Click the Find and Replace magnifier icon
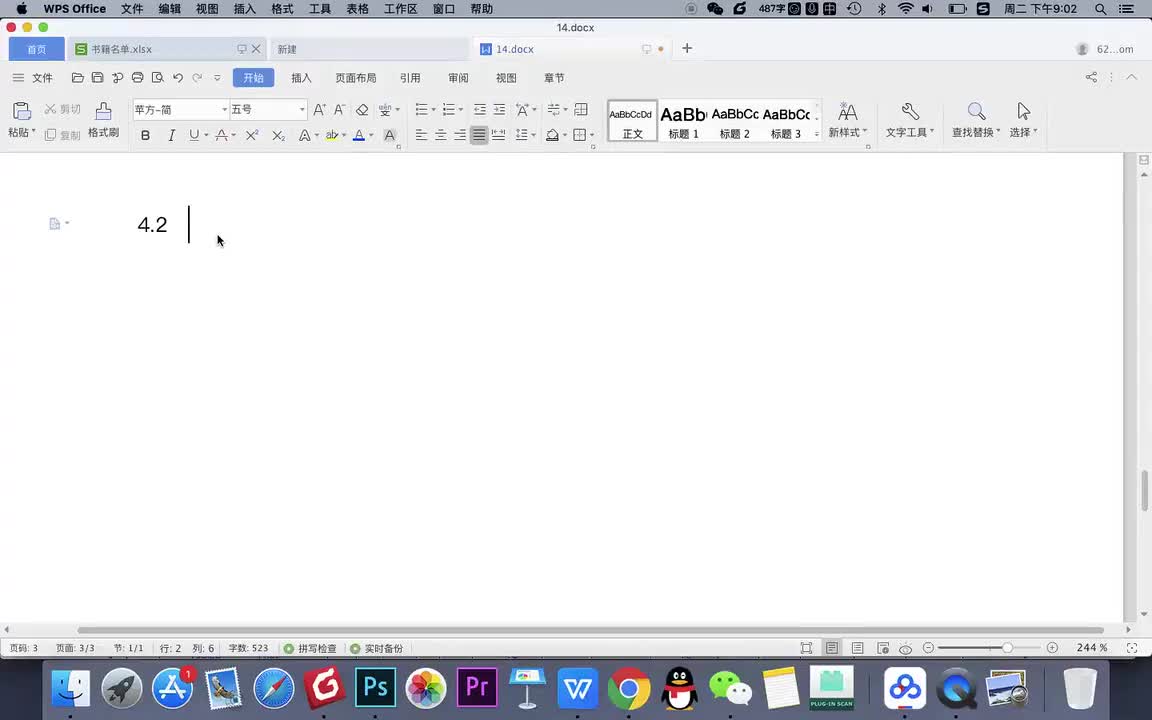Viewport: 1152px width, 720px height. (x=976, y=112)
